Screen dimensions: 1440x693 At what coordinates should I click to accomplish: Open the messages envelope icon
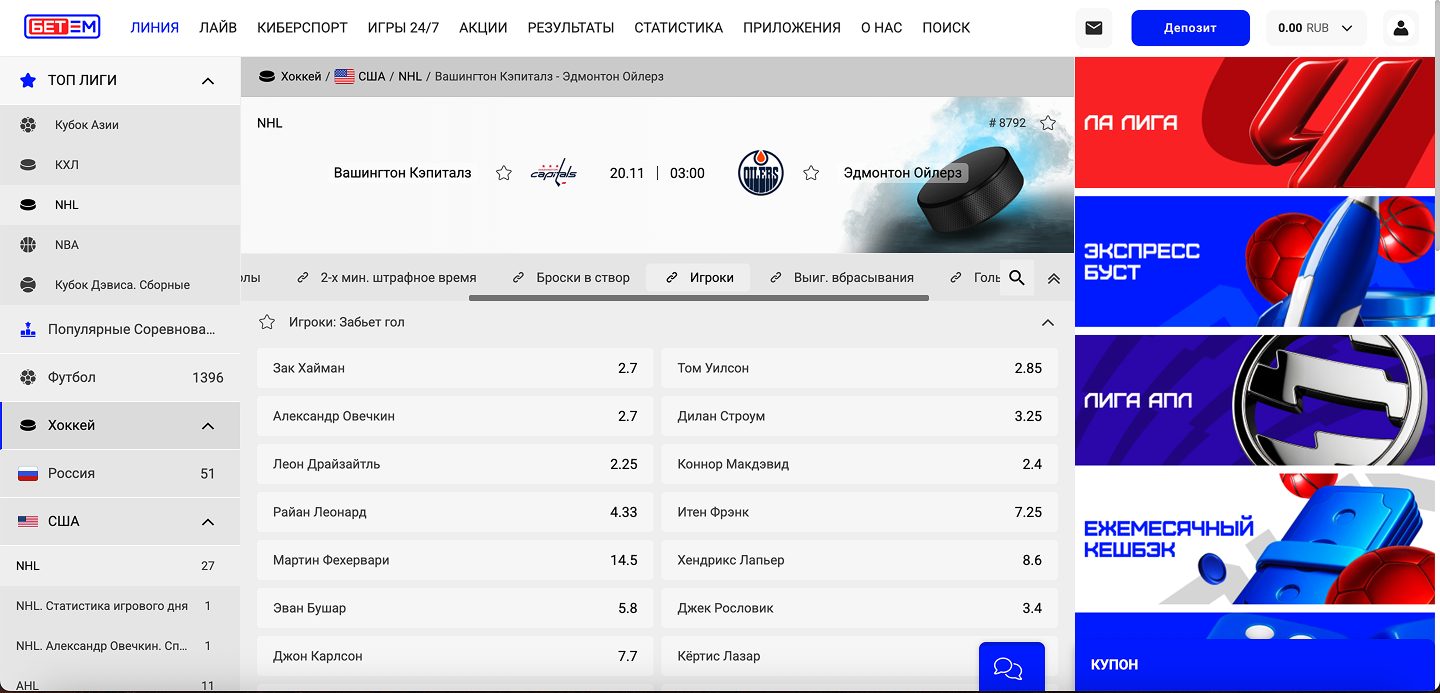click(x=1093, y=28)
